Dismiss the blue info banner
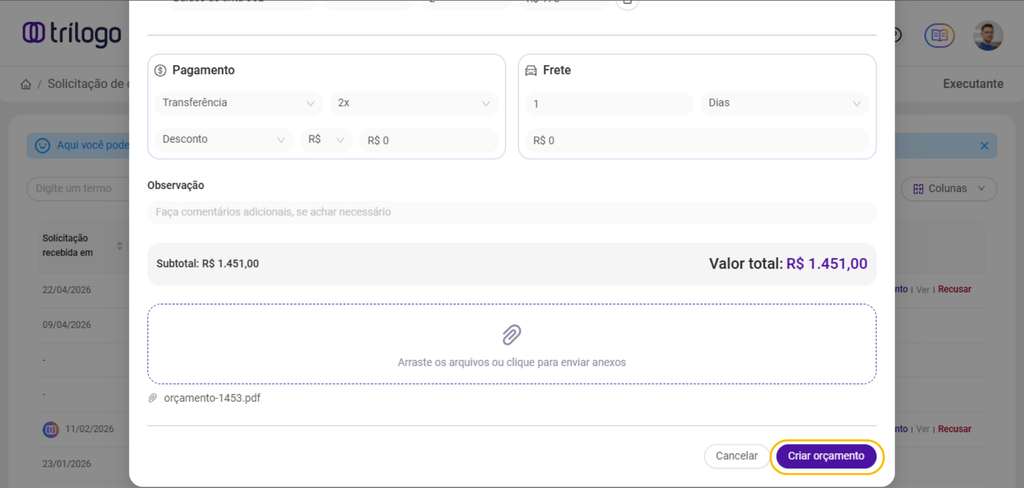 (x=984, y=146)
